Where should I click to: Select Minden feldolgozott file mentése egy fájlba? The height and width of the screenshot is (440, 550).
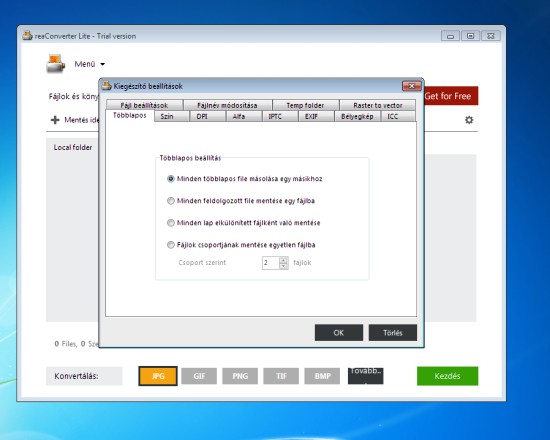click(x=170, y=201)
